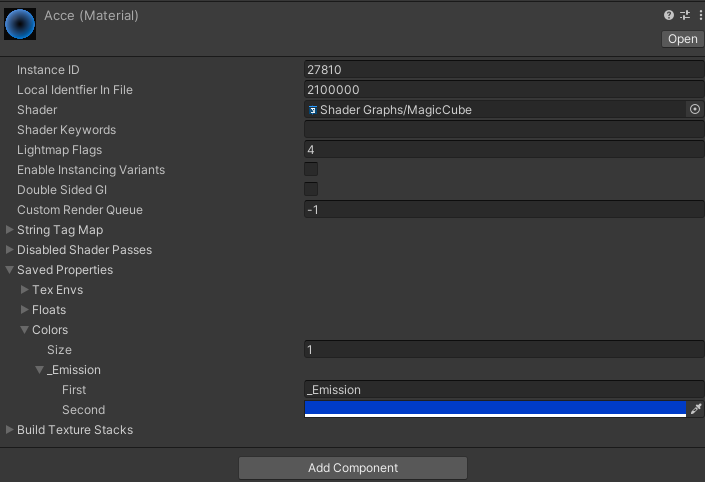The width and height of the screenshot is (705, 482).
Task: Pick a color with the eyedropper
Action: tap(696, 409)
